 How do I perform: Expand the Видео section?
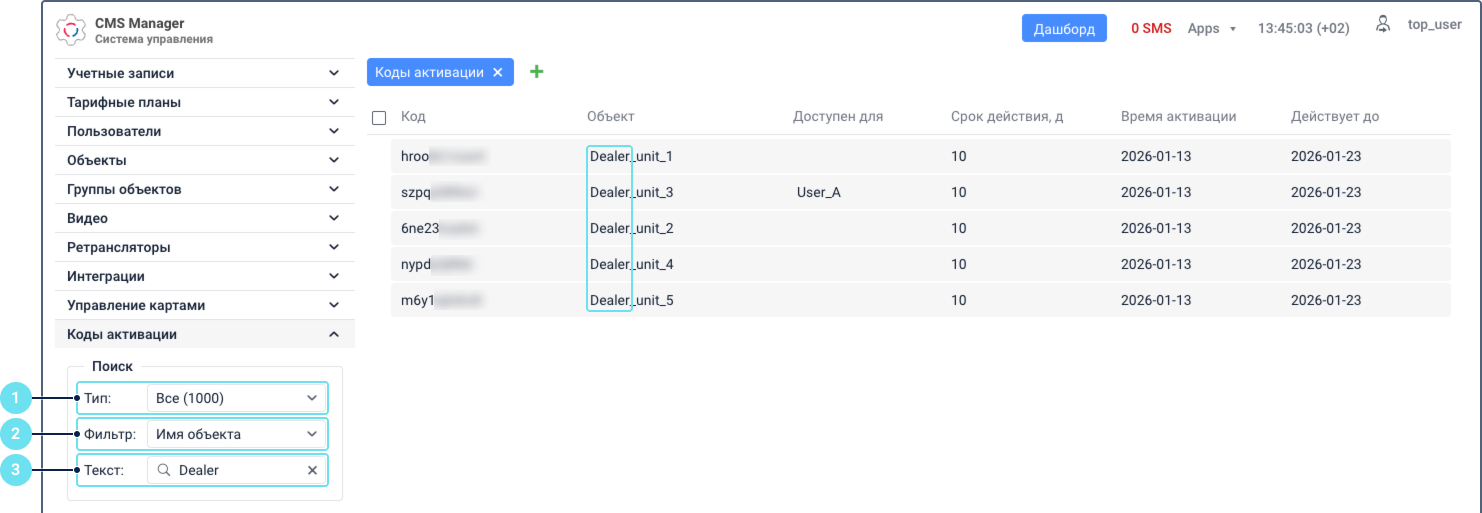(x=204, y=218)
